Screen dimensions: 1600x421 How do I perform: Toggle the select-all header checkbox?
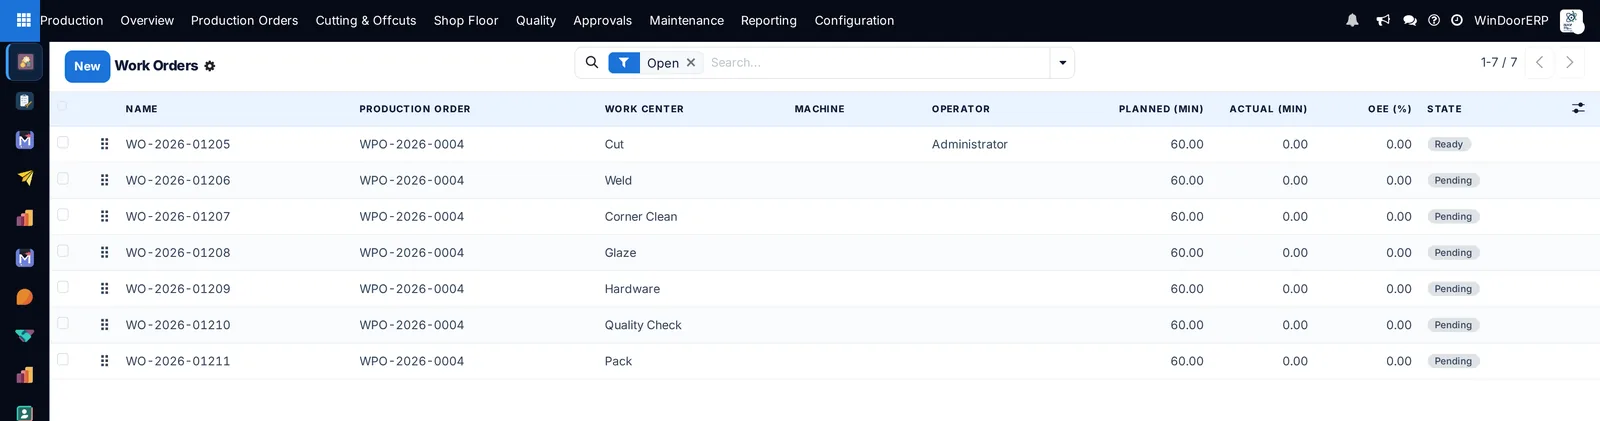(62, 106)
